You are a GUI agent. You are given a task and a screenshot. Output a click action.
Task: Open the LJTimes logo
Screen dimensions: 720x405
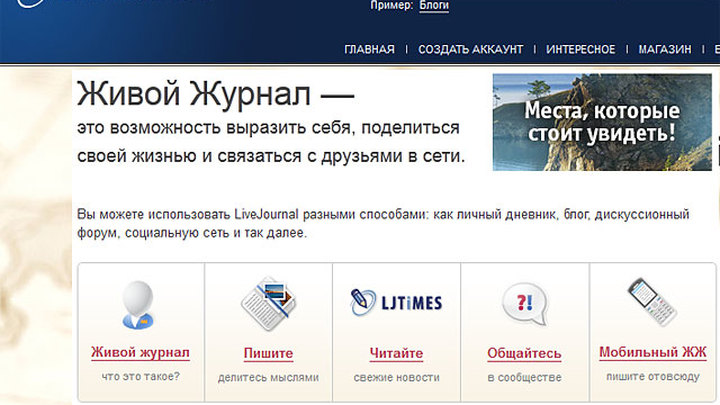coord(397,303)
